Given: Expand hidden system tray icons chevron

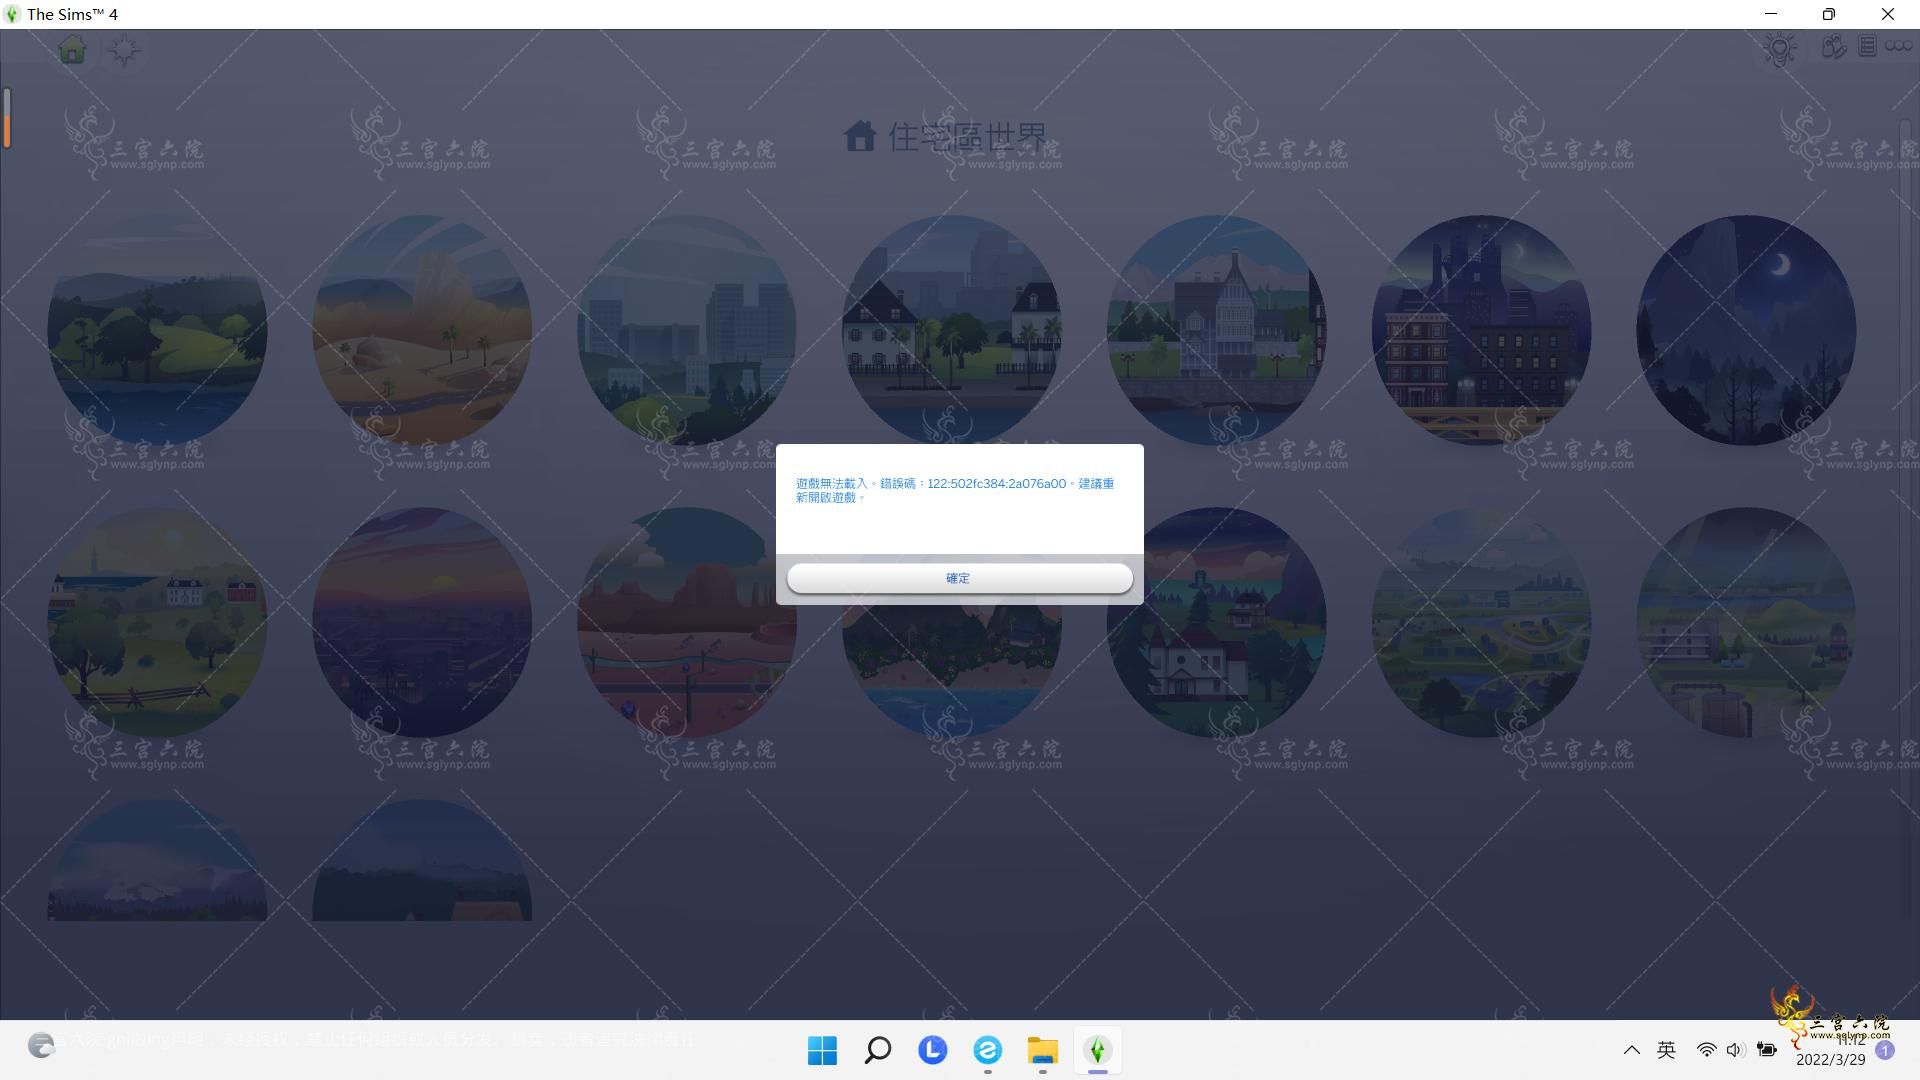Looking at the screenshot, I should click(1631, 1050).
